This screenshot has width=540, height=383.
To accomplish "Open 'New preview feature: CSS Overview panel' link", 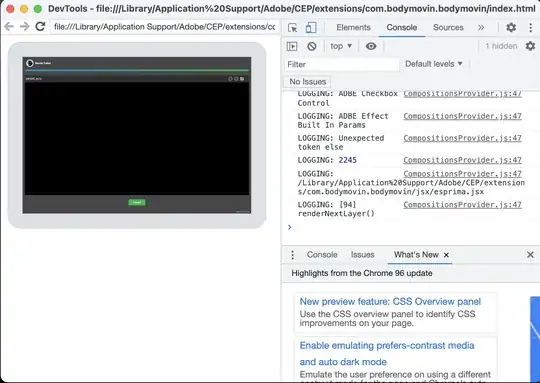I will pyautogui.click(x=390, y=302).
